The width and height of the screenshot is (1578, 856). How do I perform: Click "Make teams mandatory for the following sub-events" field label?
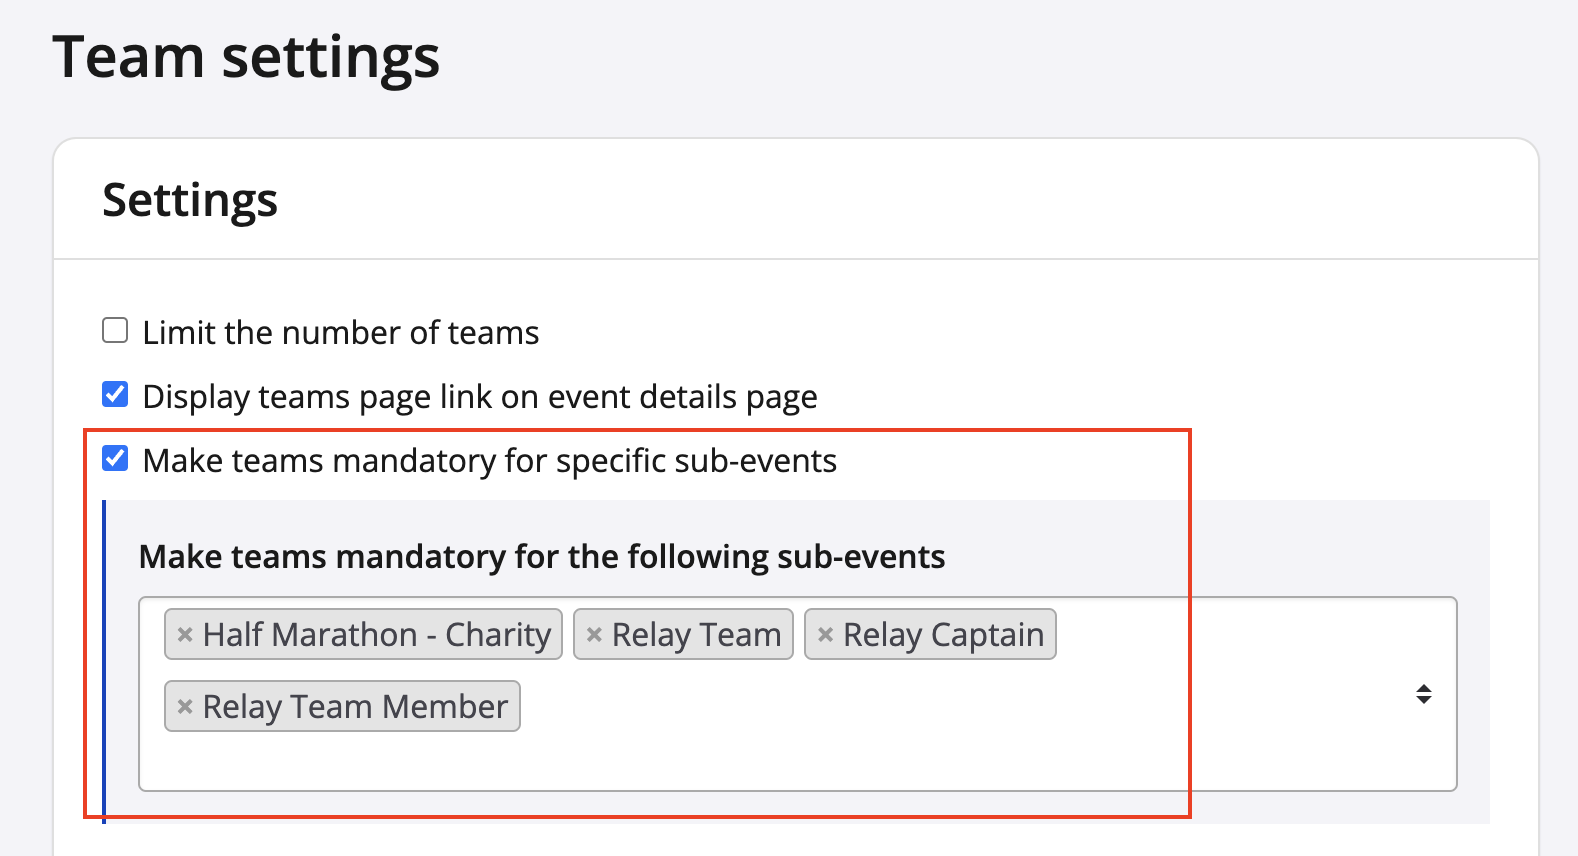[x=541, y=557]
